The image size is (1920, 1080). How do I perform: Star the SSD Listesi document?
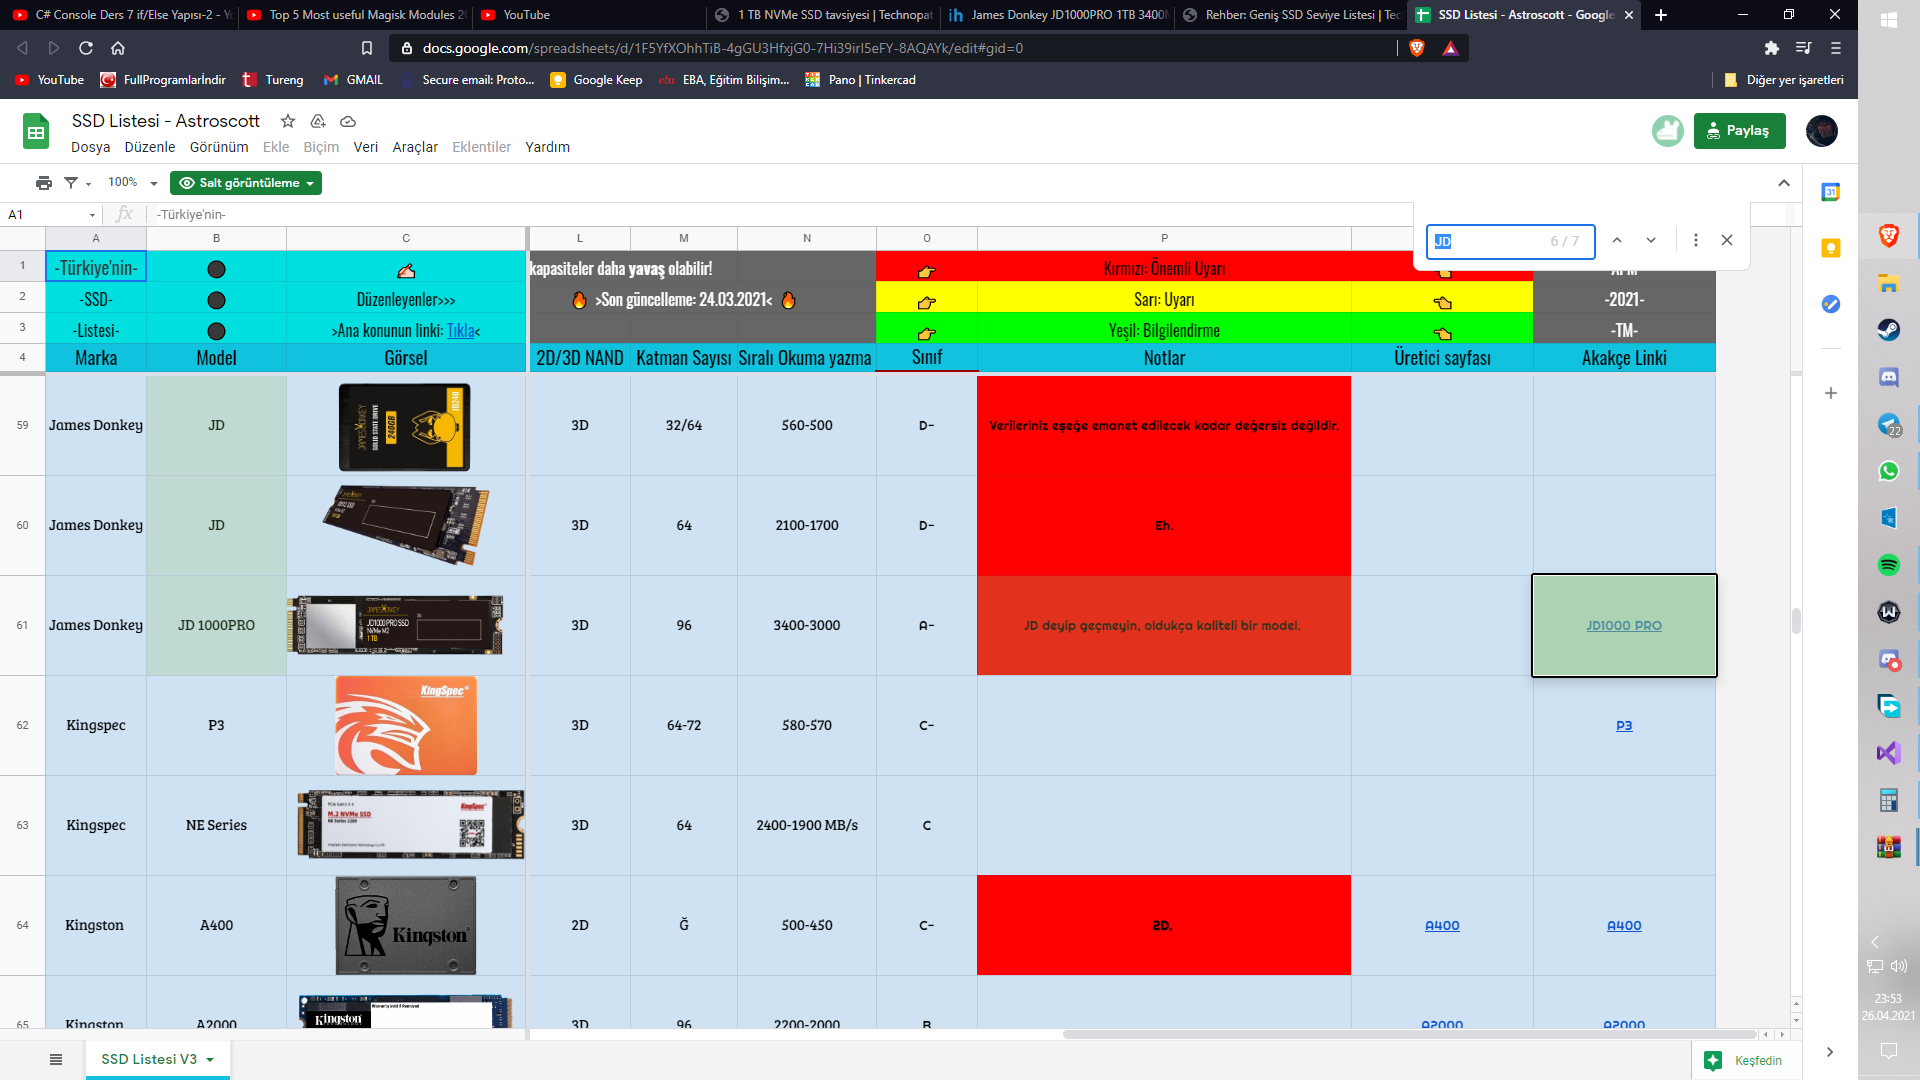[288, 121]
